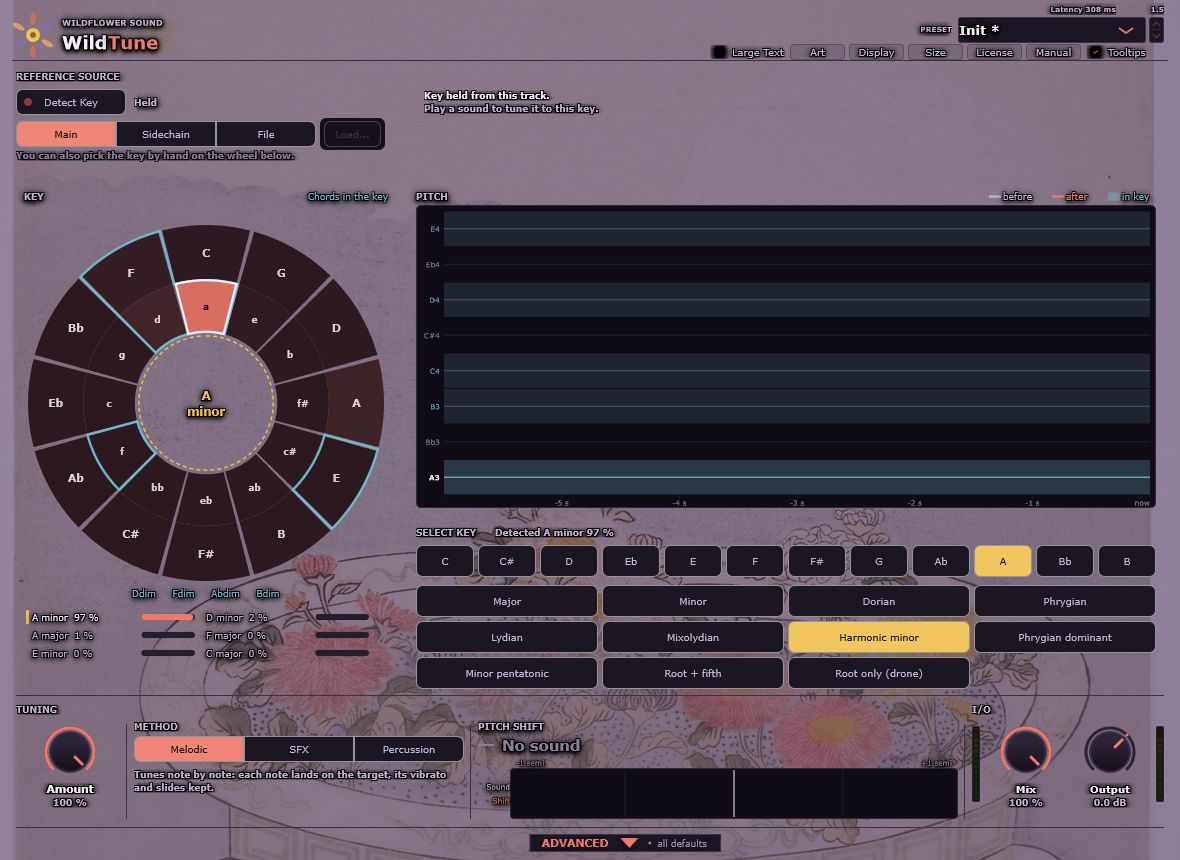Click the 'in key' legend entry
The width and height of the screenshot is (1180, 860).
click(x=1129, y=196)
